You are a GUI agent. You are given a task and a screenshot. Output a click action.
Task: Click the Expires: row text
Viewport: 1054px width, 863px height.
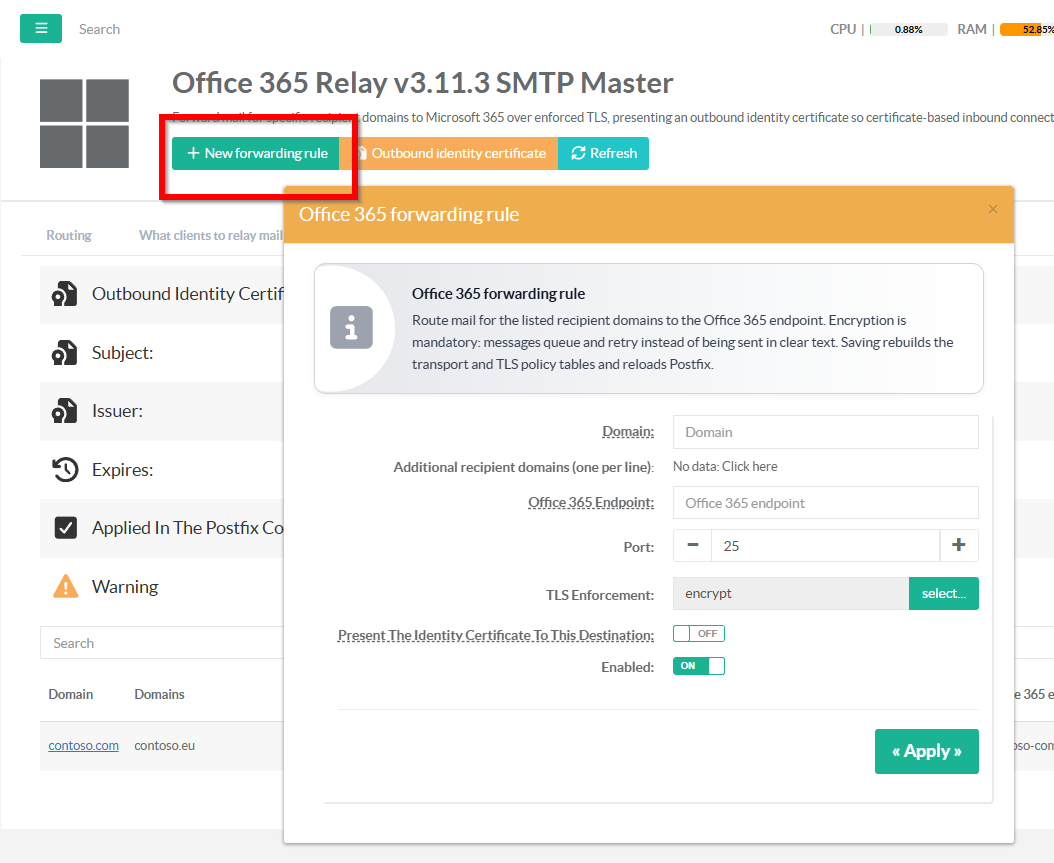[x=122, y=469]
